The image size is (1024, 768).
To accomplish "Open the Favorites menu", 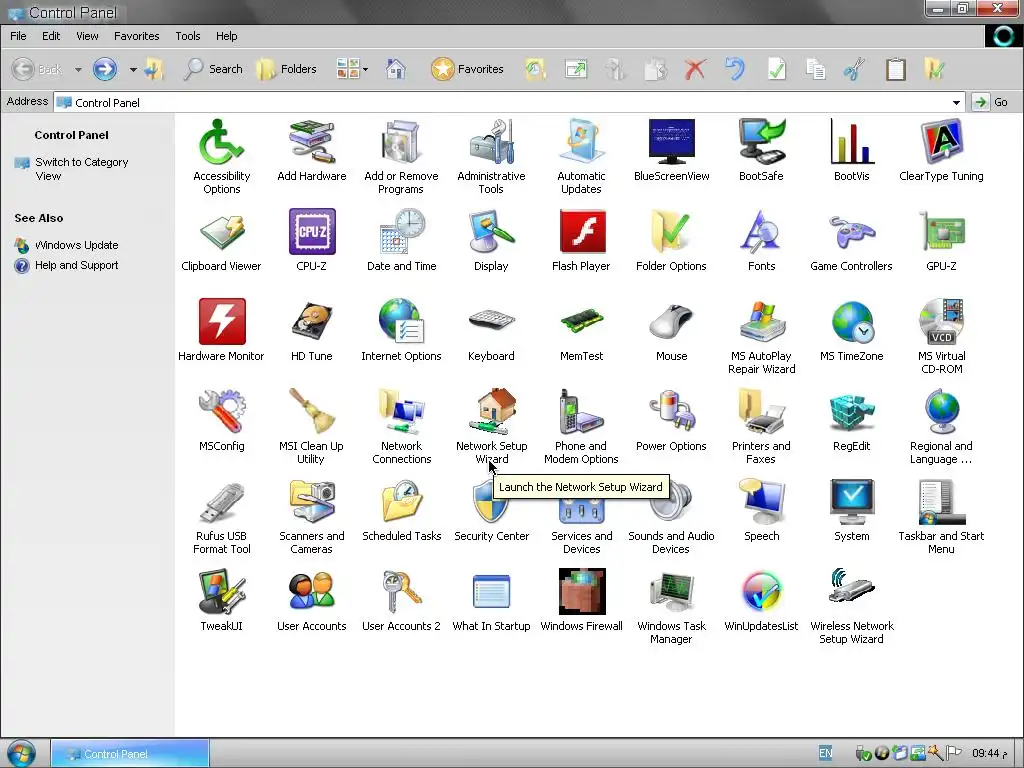I will click(136, 36).
